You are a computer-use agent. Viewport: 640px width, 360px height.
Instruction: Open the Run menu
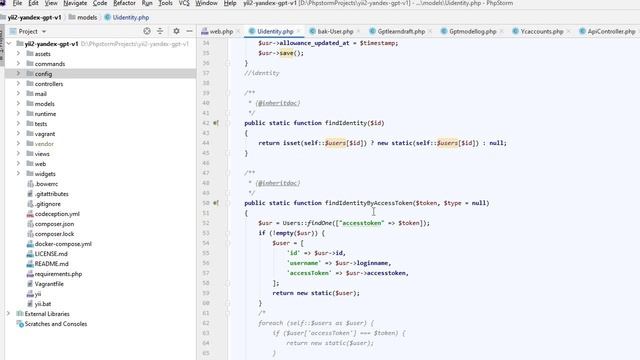pyautogui.click(x=147, y=3)
